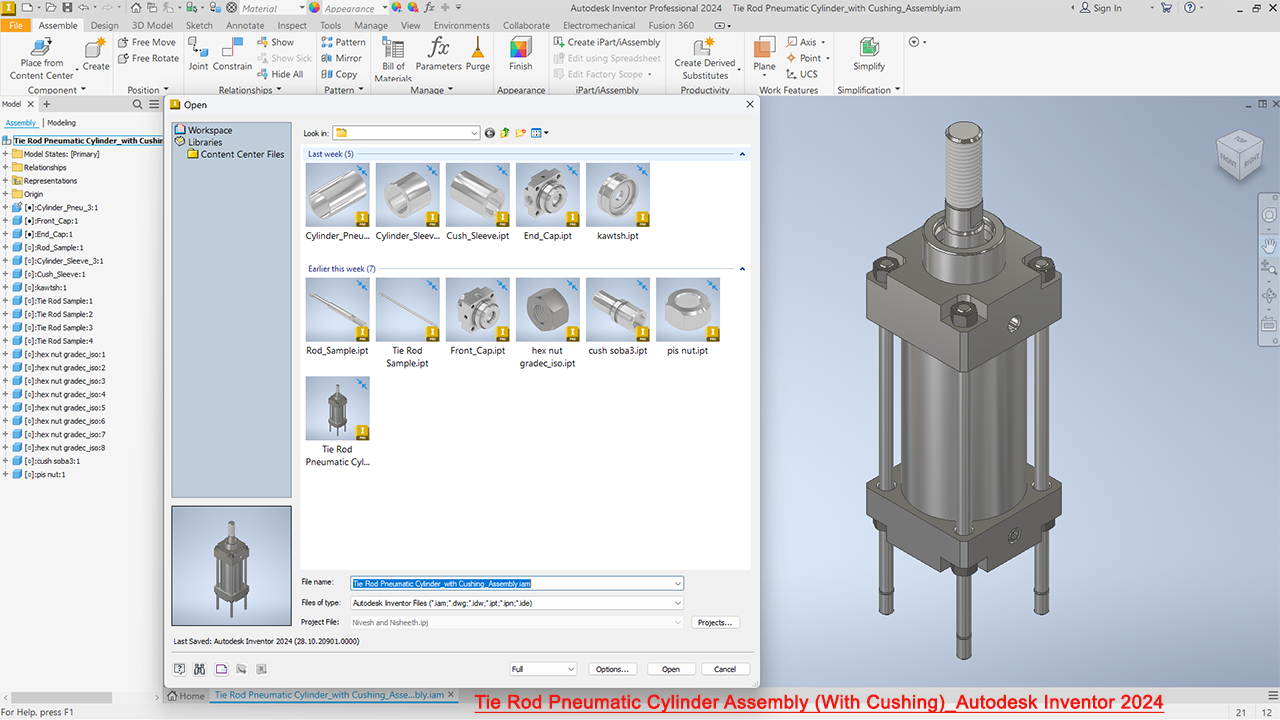The height and width of the screenshot is (720, 1280).
Task: Click the Simplify tool icon
Action: (x=869, y=50)
